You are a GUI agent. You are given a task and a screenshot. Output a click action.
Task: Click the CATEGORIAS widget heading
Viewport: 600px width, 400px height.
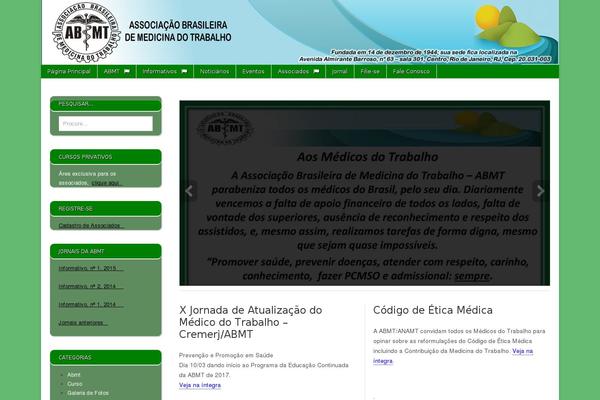click(x=106, y=358)
